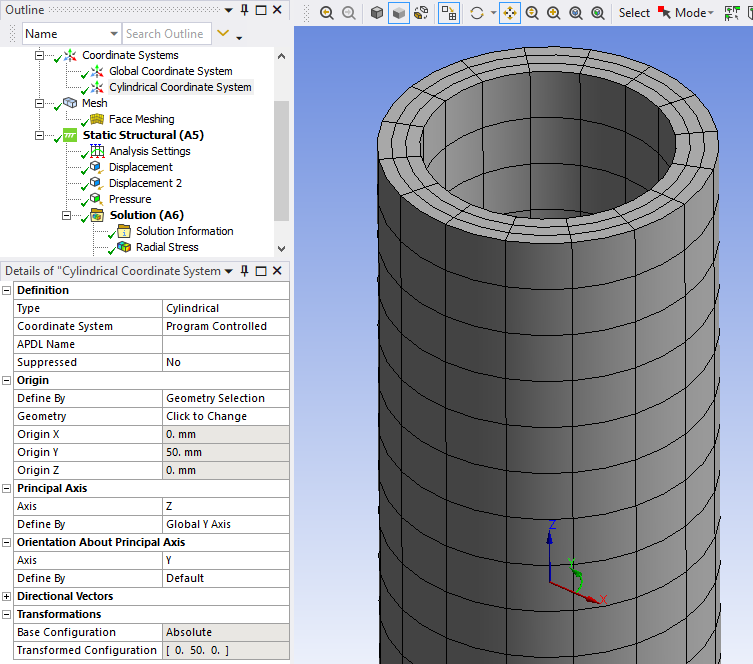Open the Outline panel options arrow
The height and width of the screenshot is (664, 753).
pos(228,9)
